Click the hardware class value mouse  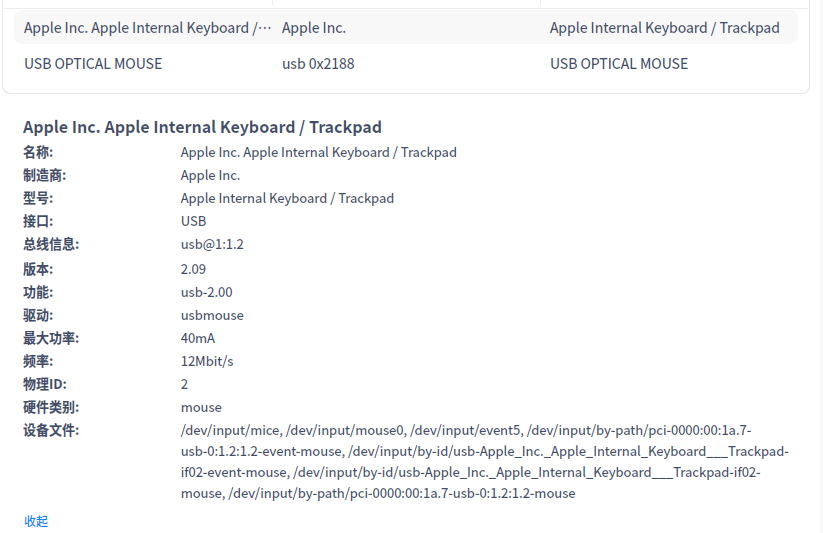click(x=201, y=407)
